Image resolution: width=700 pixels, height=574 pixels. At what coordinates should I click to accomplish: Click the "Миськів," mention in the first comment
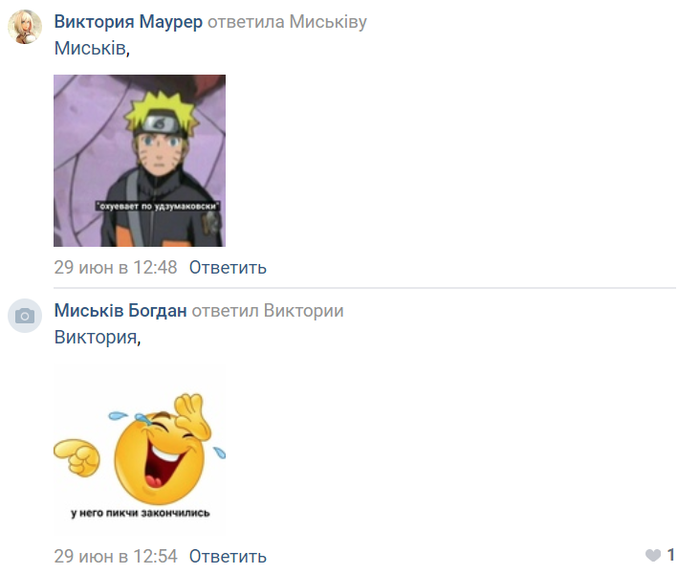[x=92, y=48]
